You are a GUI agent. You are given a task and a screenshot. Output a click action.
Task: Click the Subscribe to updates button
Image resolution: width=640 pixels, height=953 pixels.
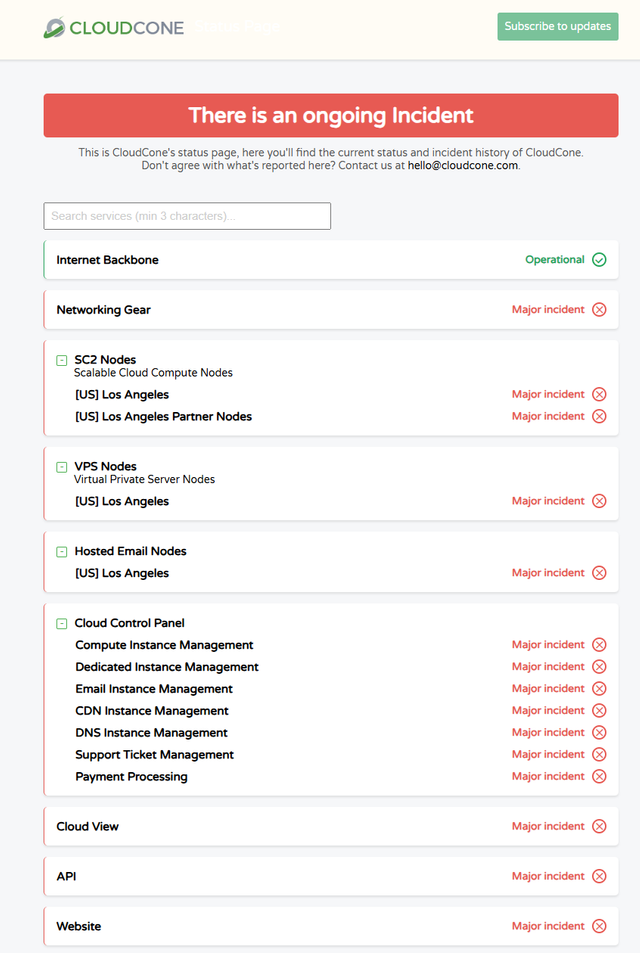tap(557, 26)
